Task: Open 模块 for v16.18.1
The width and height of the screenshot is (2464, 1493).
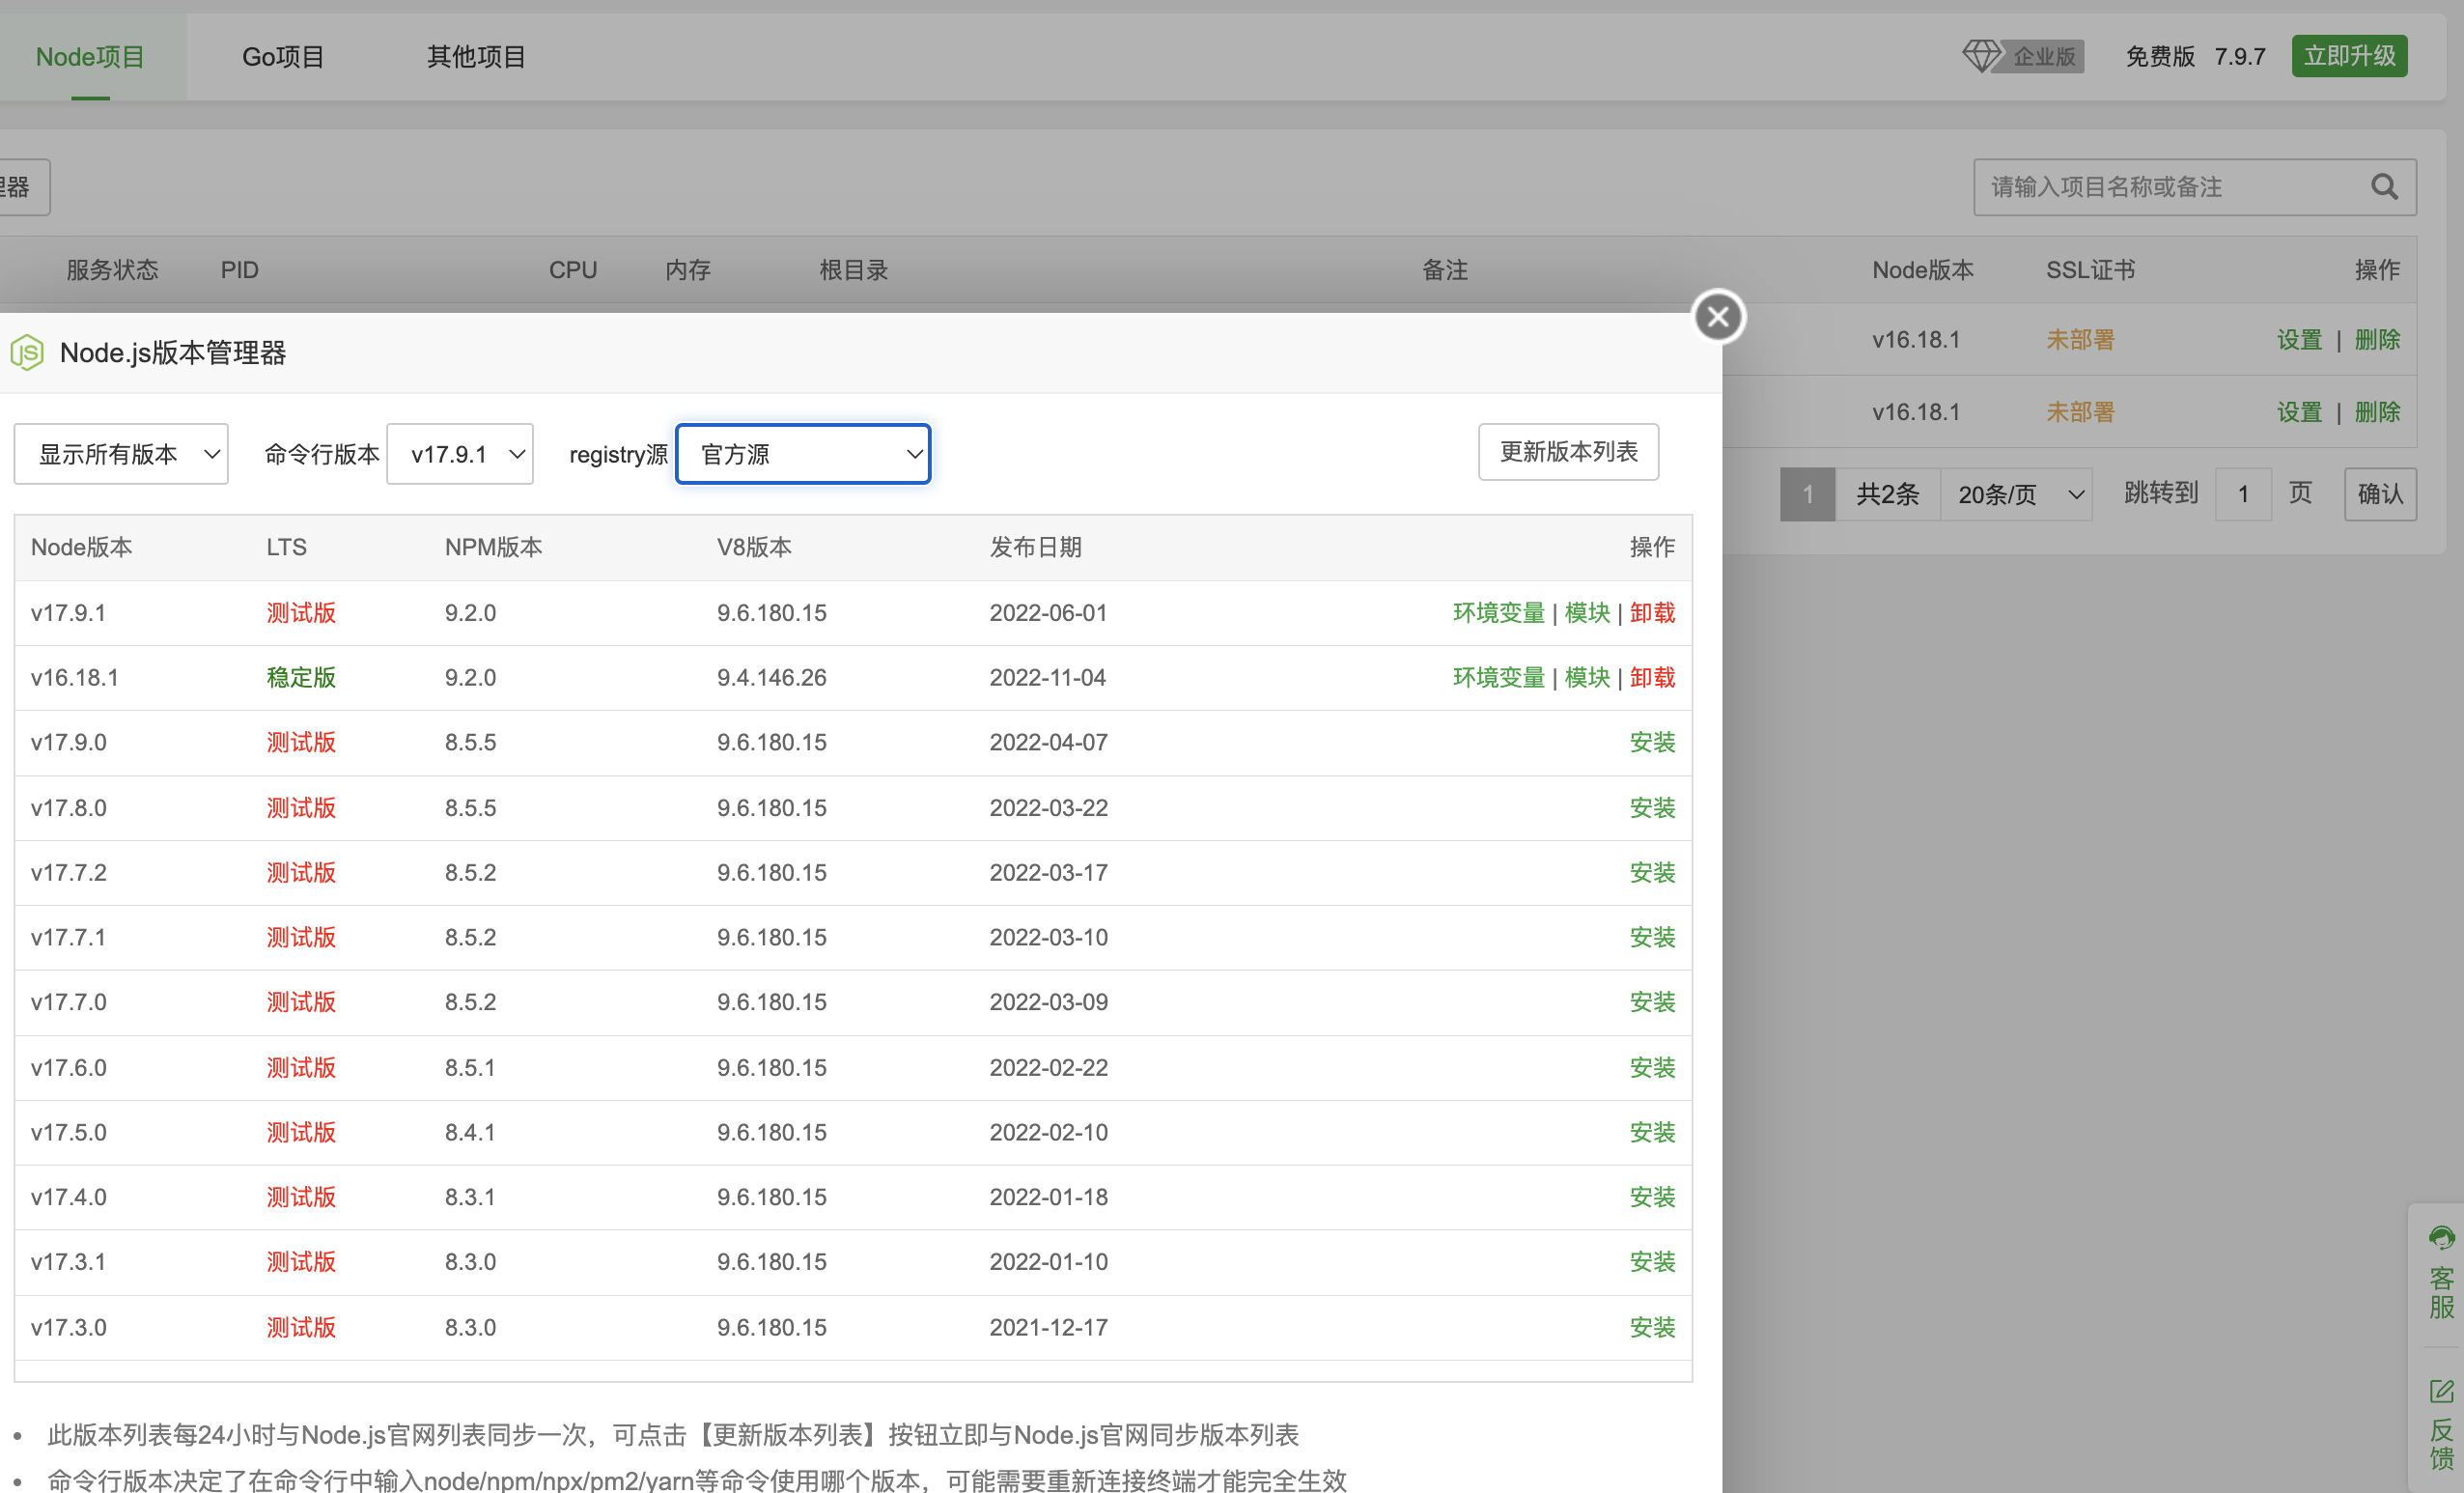Action: (x=1587, y=678)
